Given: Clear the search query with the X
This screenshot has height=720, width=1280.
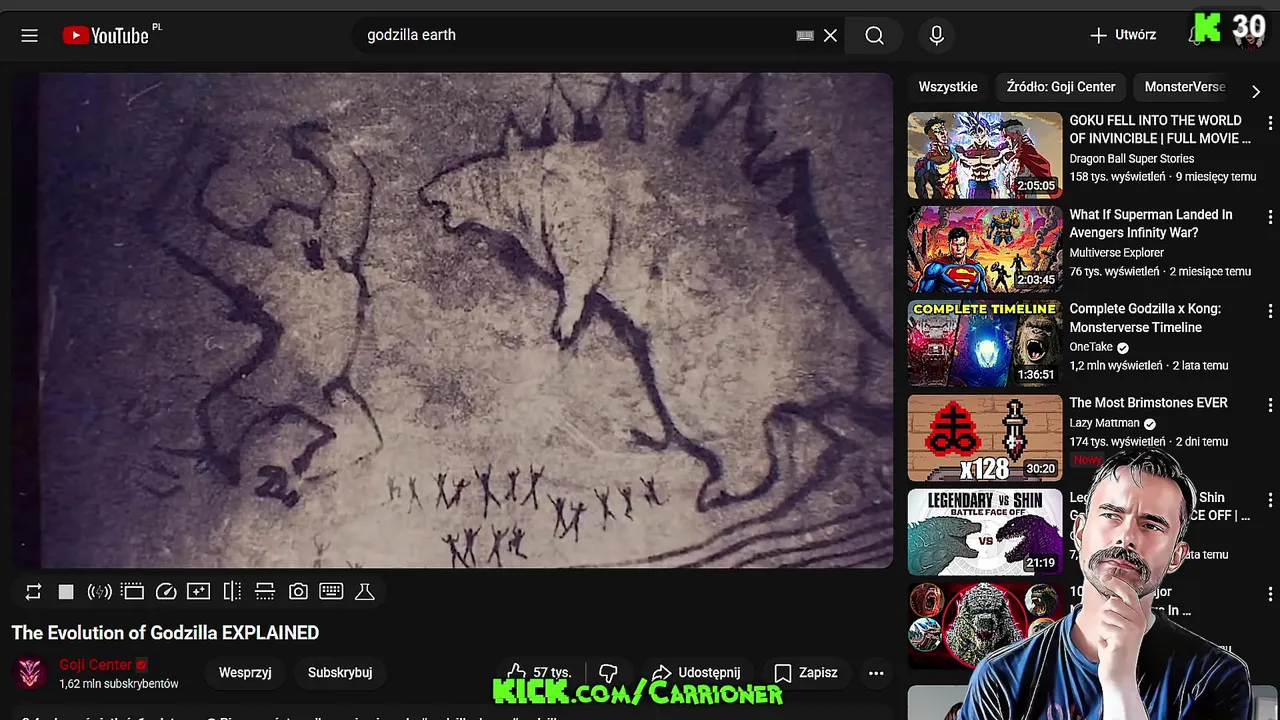Looking at the screenshot, I should (830, 35).
